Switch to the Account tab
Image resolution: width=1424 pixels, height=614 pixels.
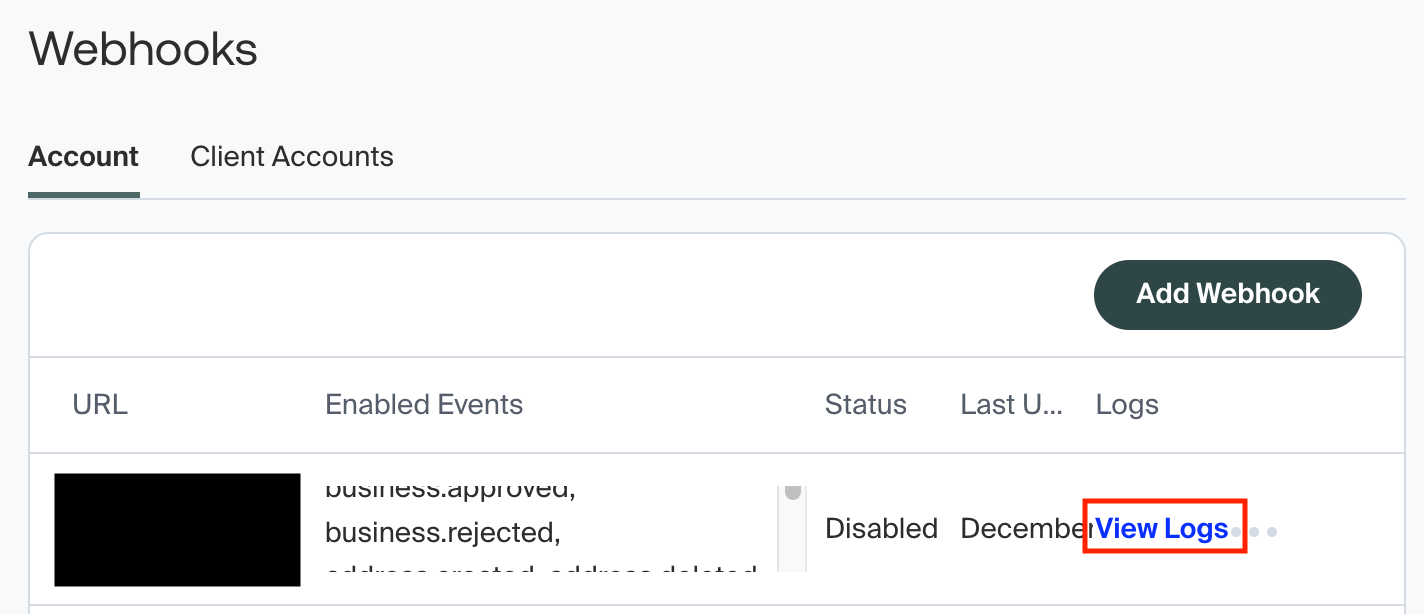pyautogui.click(x=84, y=157)
